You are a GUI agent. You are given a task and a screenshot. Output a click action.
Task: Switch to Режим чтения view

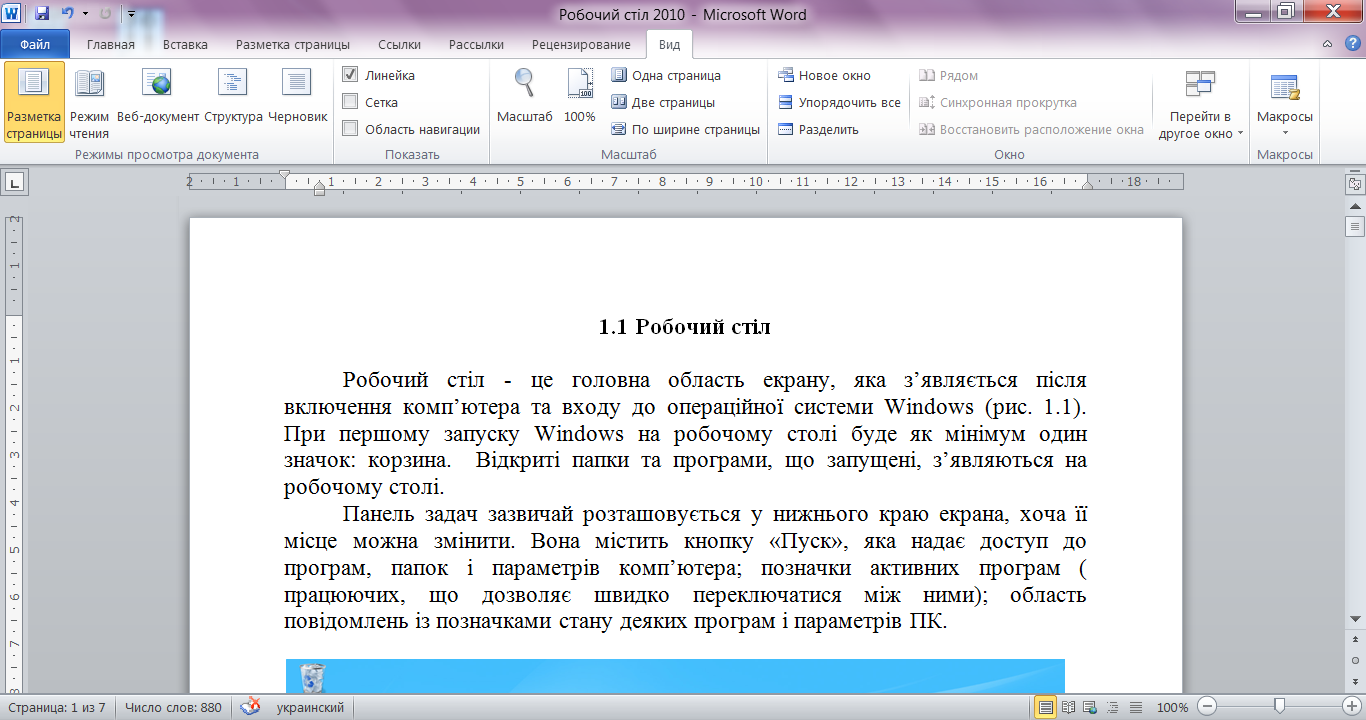click(90, 103)
